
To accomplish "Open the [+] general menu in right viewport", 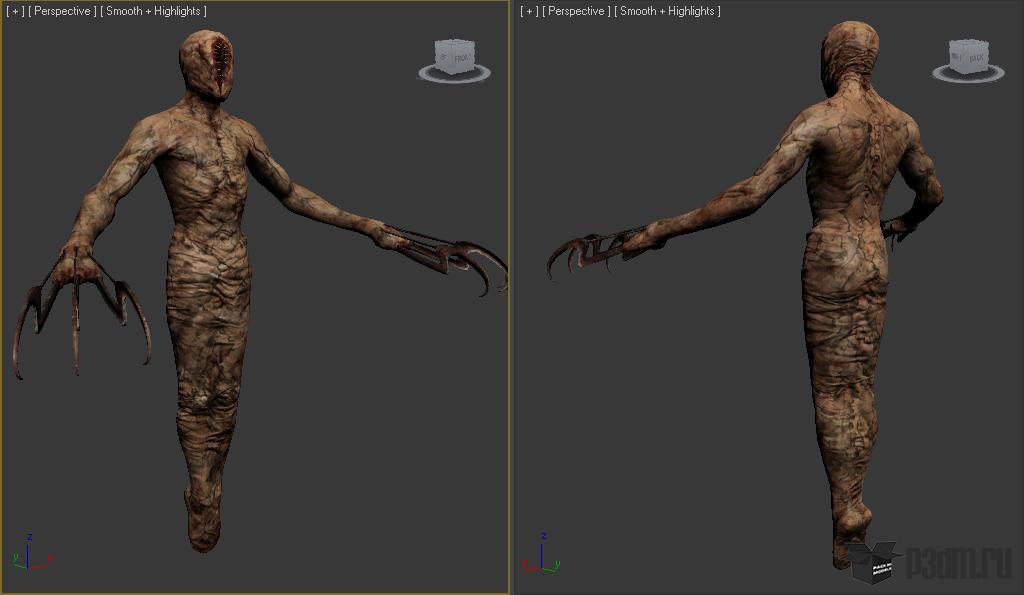I will point(528,11).
